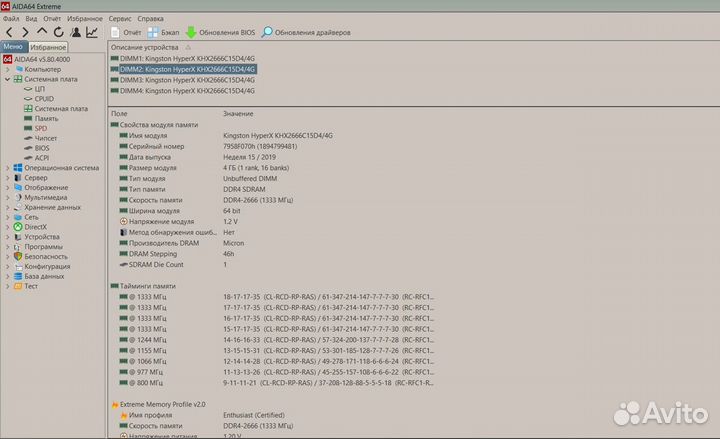Screen dimensions: 720x439
Task: Generate a report with the Отчёт button
Action: coord(126,33)
